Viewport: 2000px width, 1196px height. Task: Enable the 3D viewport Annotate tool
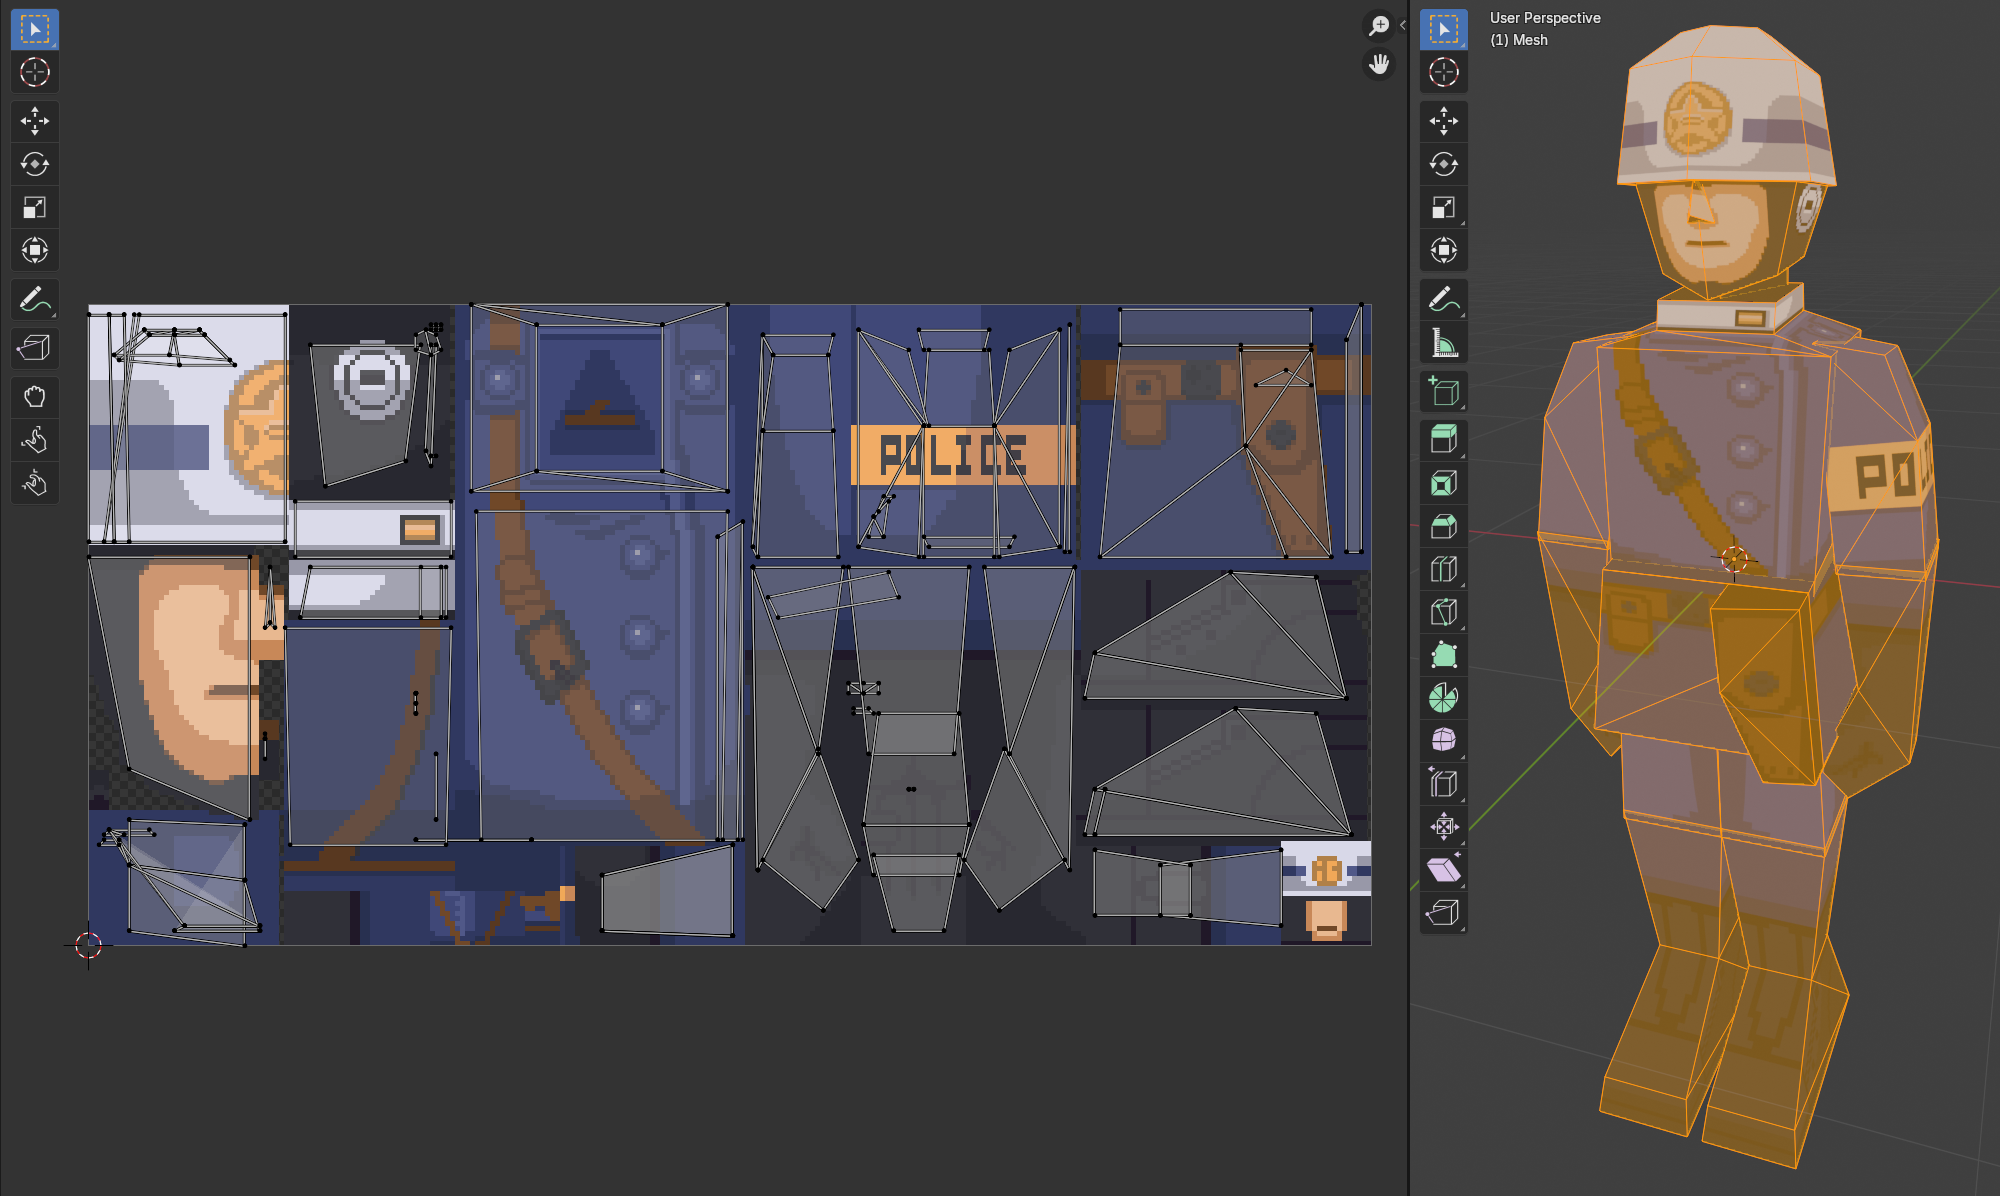[1444, 299]
